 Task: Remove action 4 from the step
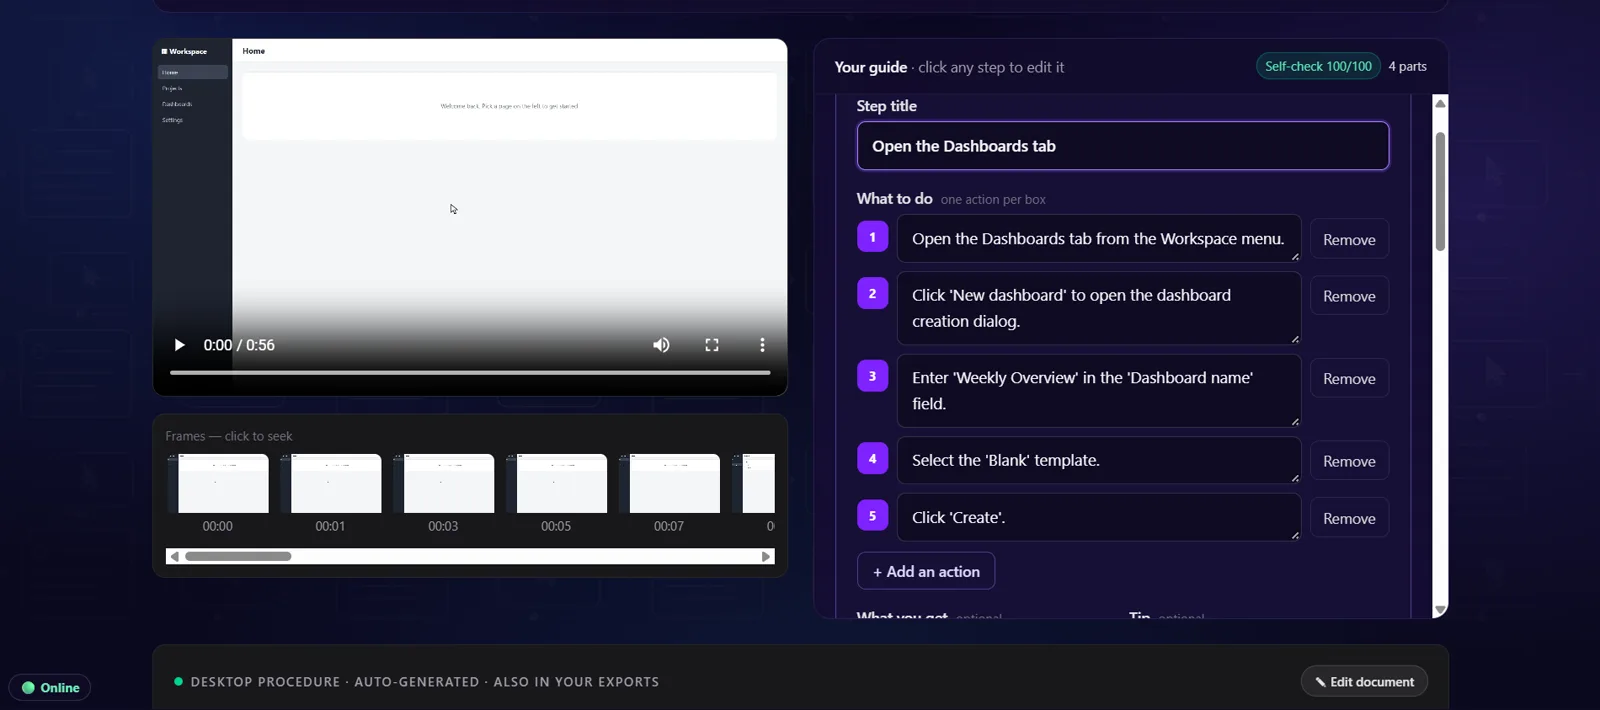(x=1349, y=461)
